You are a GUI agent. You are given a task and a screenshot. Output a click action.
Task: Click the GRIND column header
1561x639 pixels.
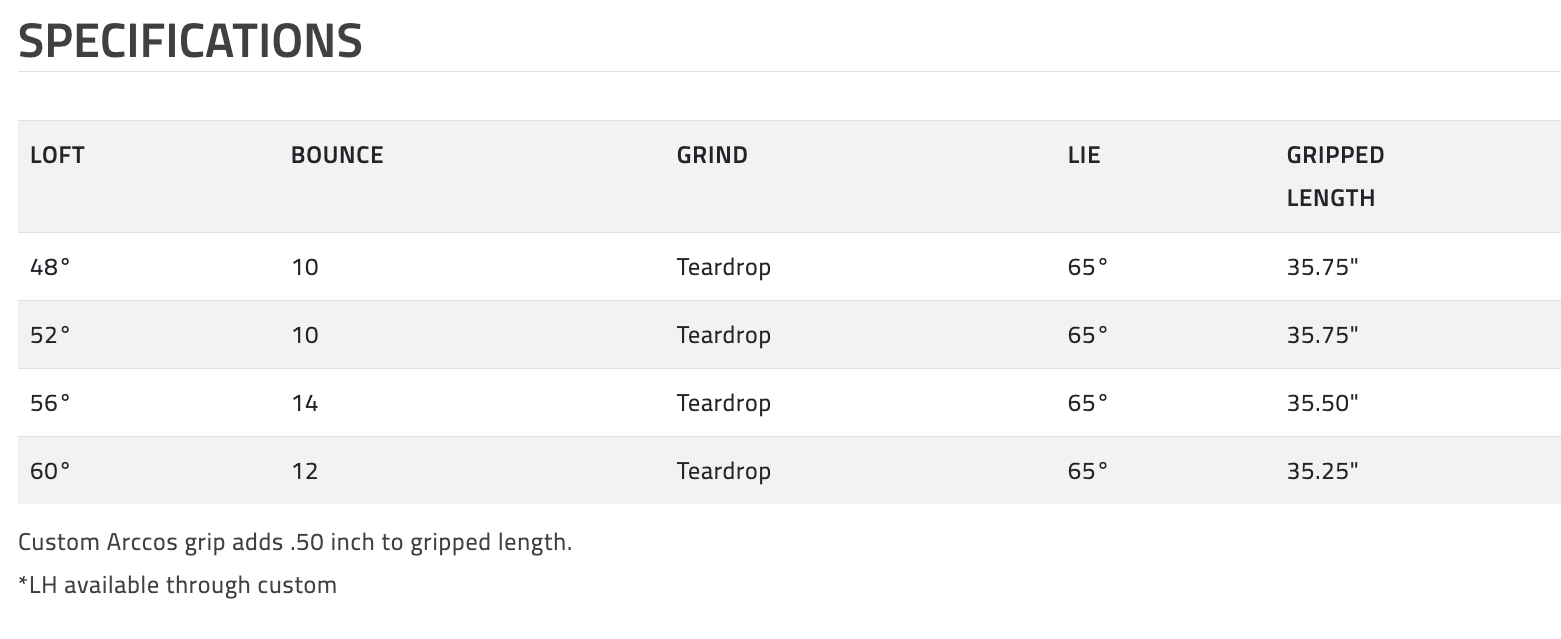point(712,155)
